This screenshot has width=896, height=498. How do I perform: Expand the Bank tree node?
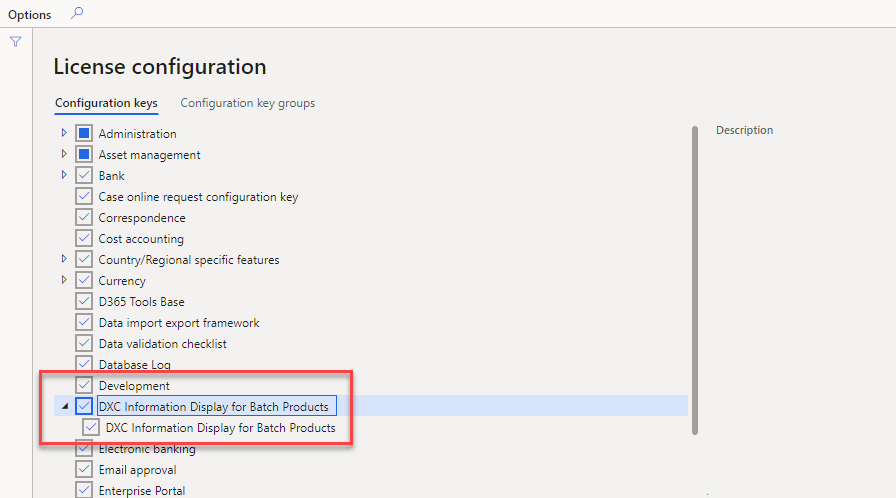[x=64, y=175]
